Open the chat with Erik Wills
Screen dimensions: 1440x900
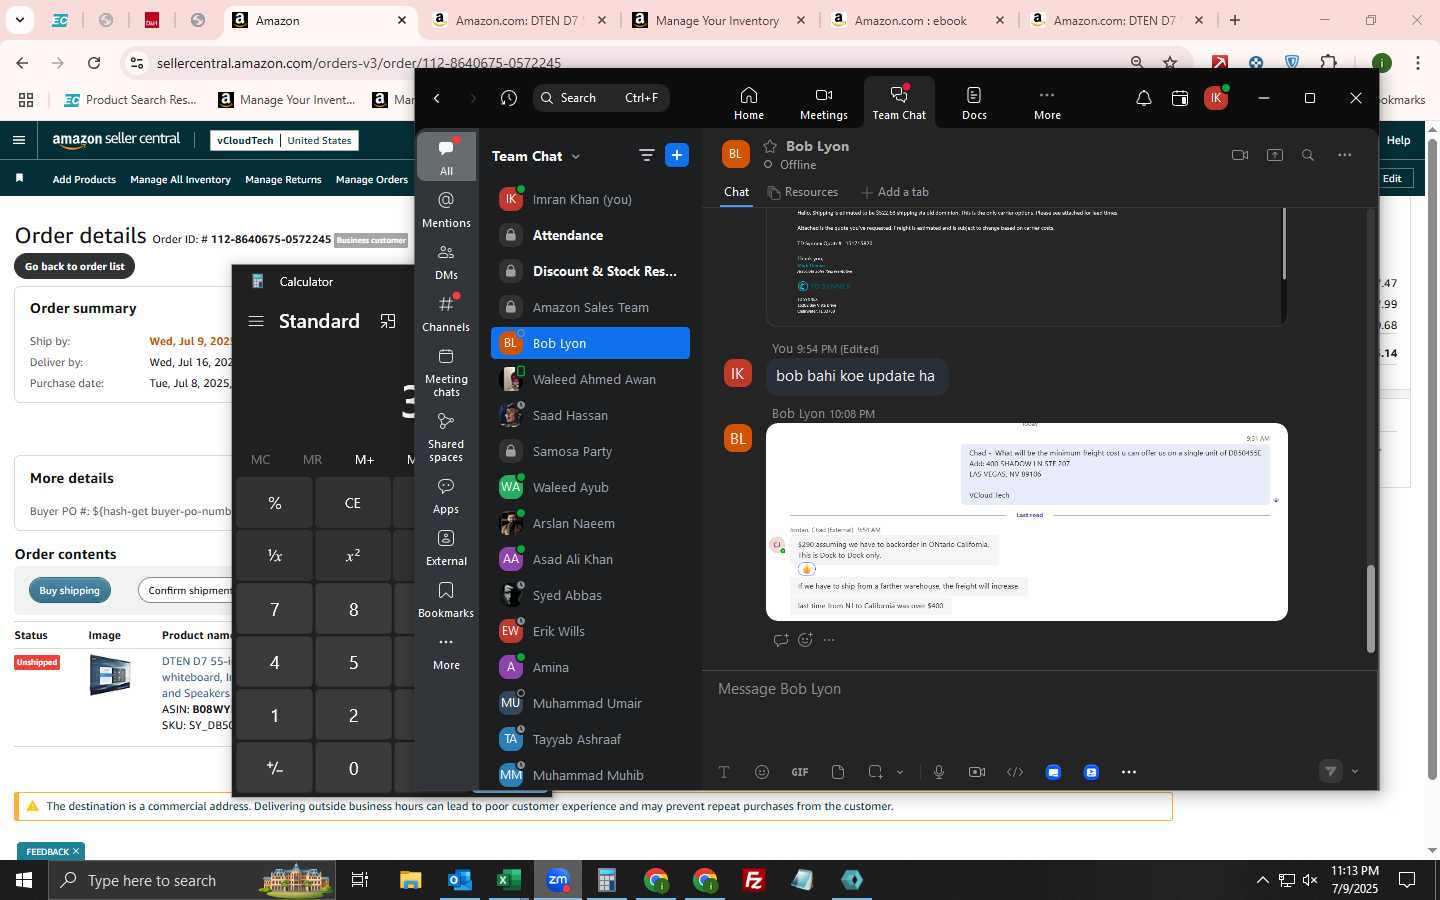(590, 631)
